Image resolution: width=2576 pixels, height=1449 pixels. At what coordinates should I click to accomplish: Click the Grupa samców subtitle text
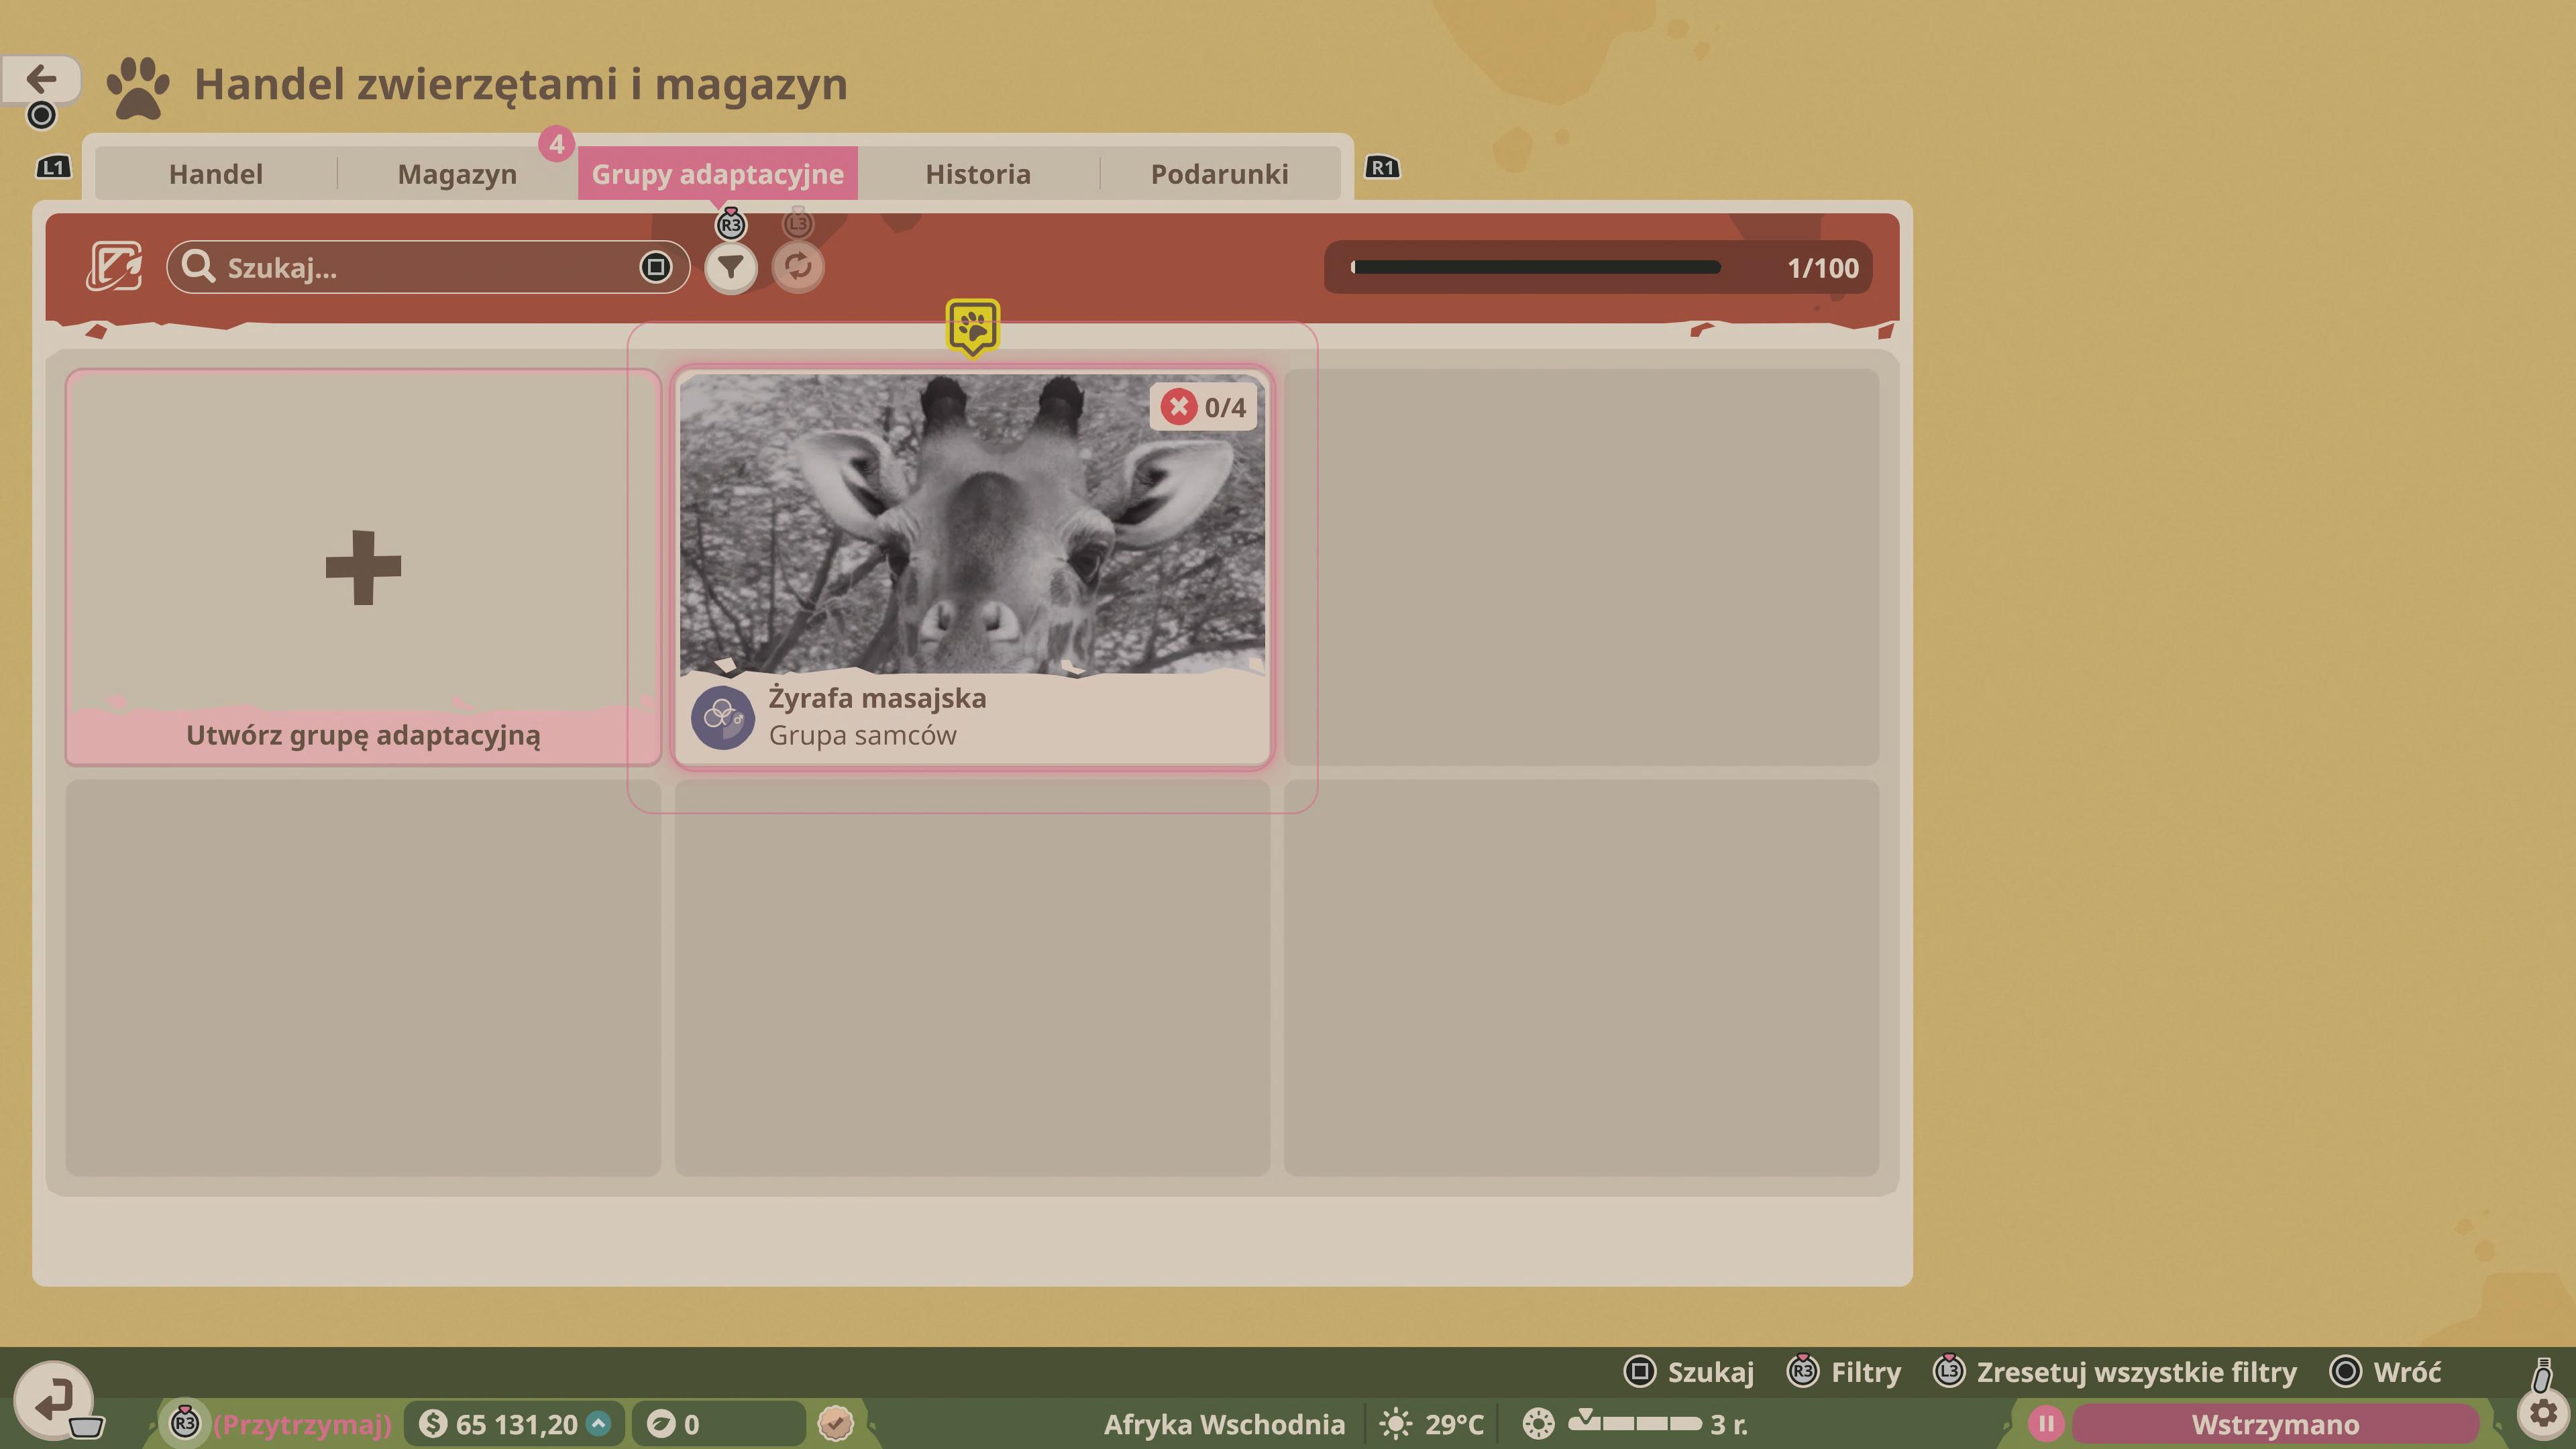pos(862,736)
